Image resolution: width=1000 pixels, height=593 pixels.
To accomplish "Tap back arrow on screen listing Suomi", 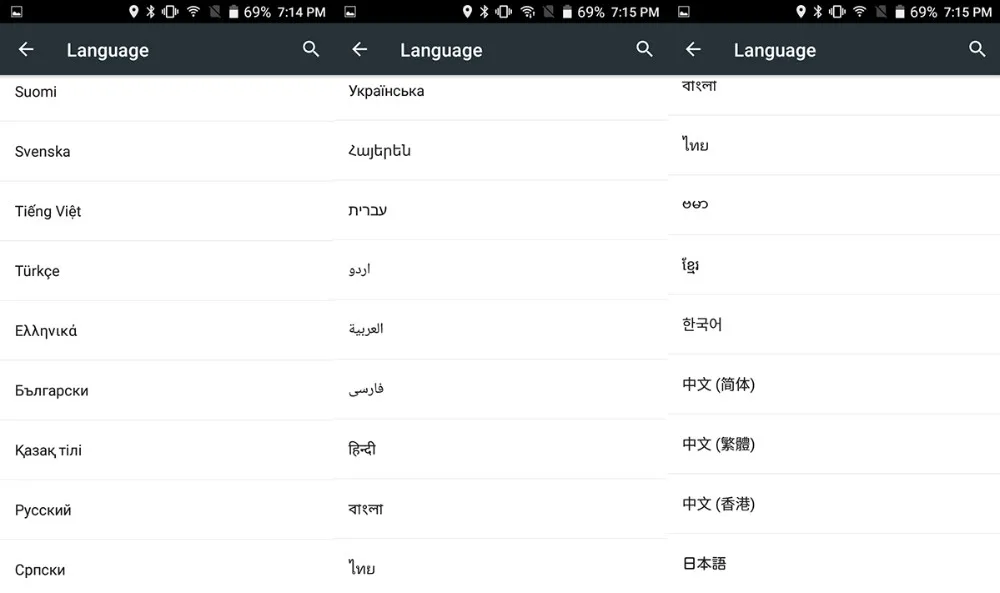I will 26,49.
